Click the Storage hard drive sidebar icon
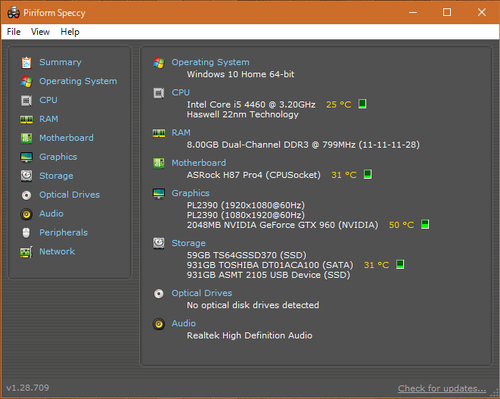The height and width of the screenshot is (399, 500). 26,176
